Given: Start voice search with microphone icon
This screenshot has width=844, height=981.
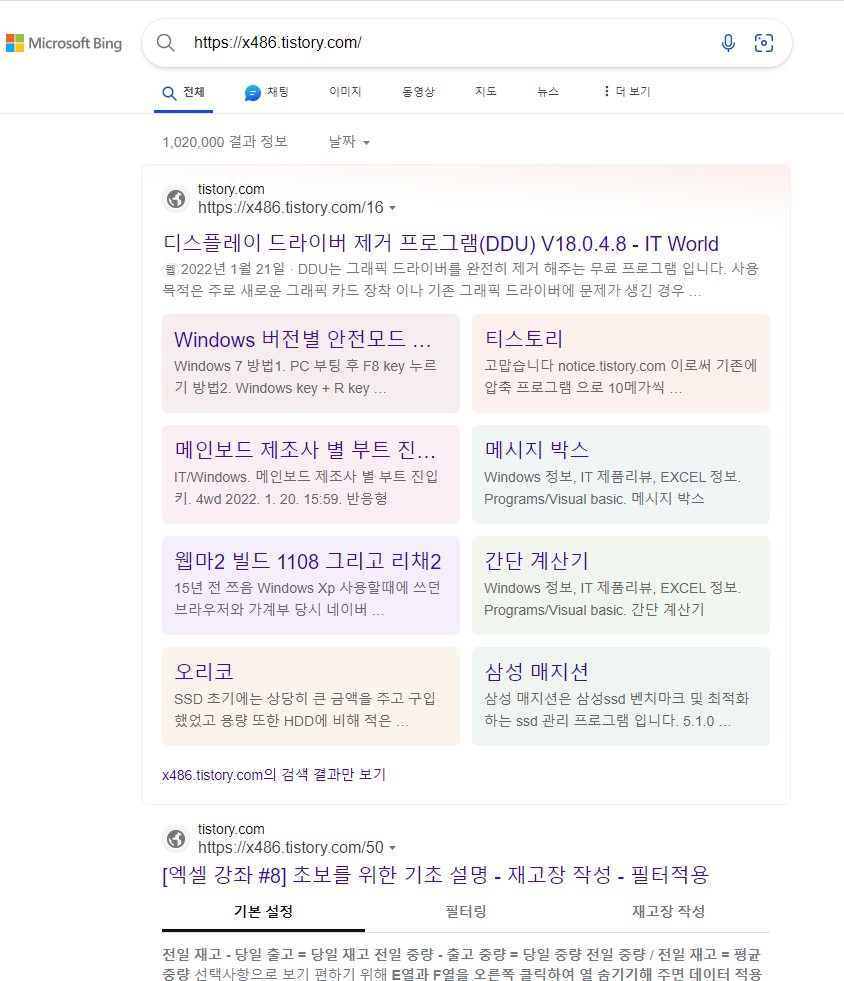Looking at the screenshot, I should (x=728, y=43).
